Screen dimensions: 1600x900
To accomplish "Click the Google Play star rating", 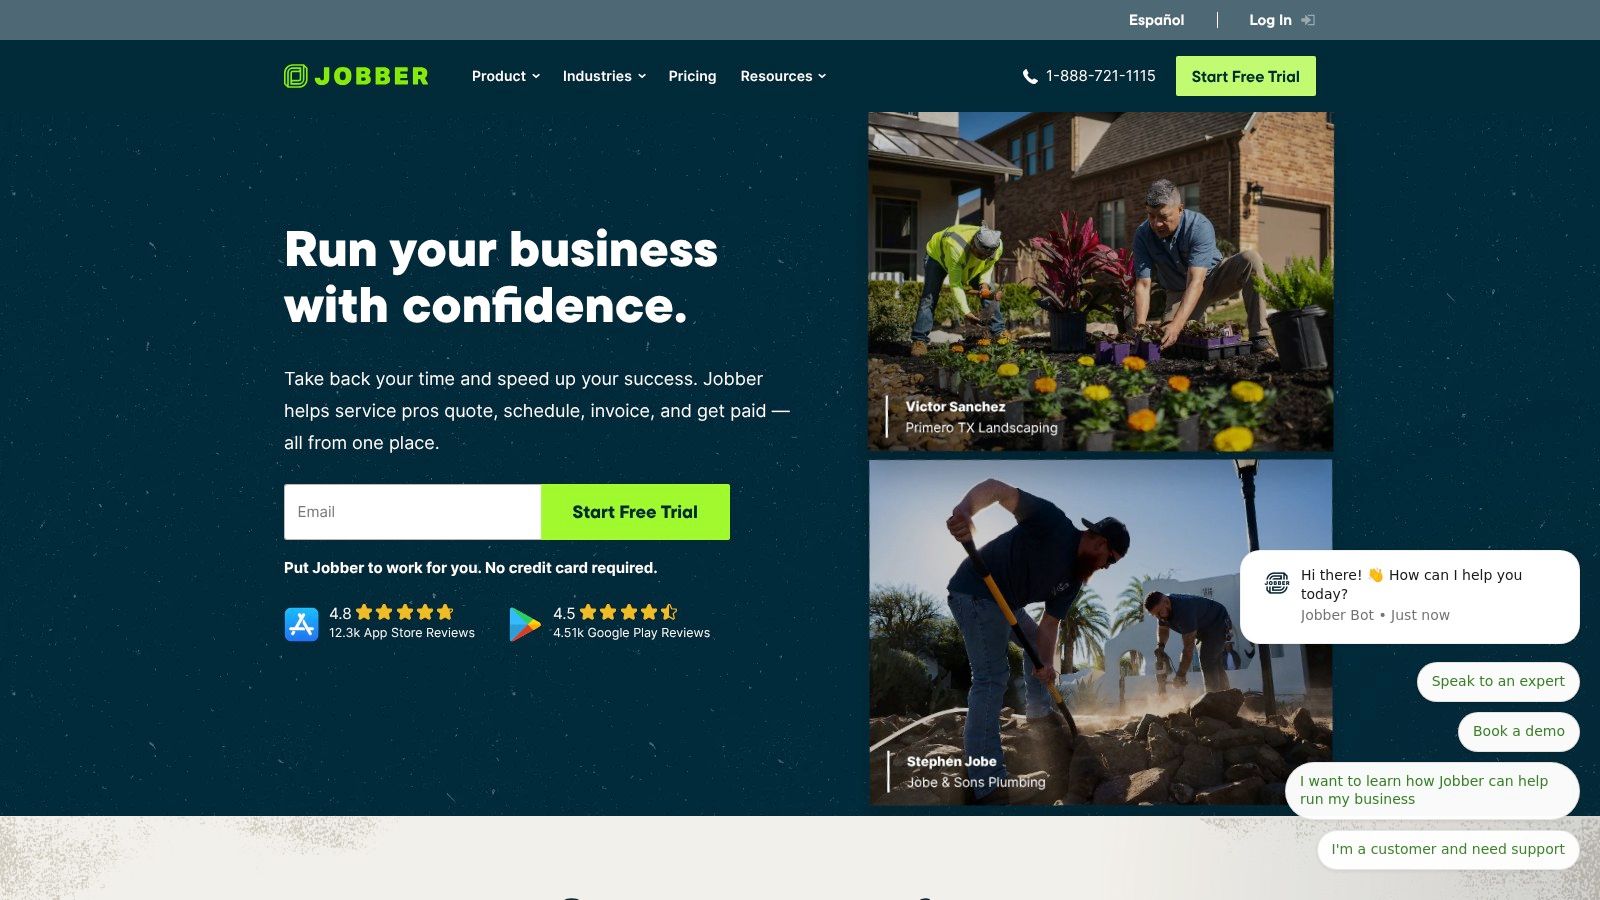I will (629, 612).
